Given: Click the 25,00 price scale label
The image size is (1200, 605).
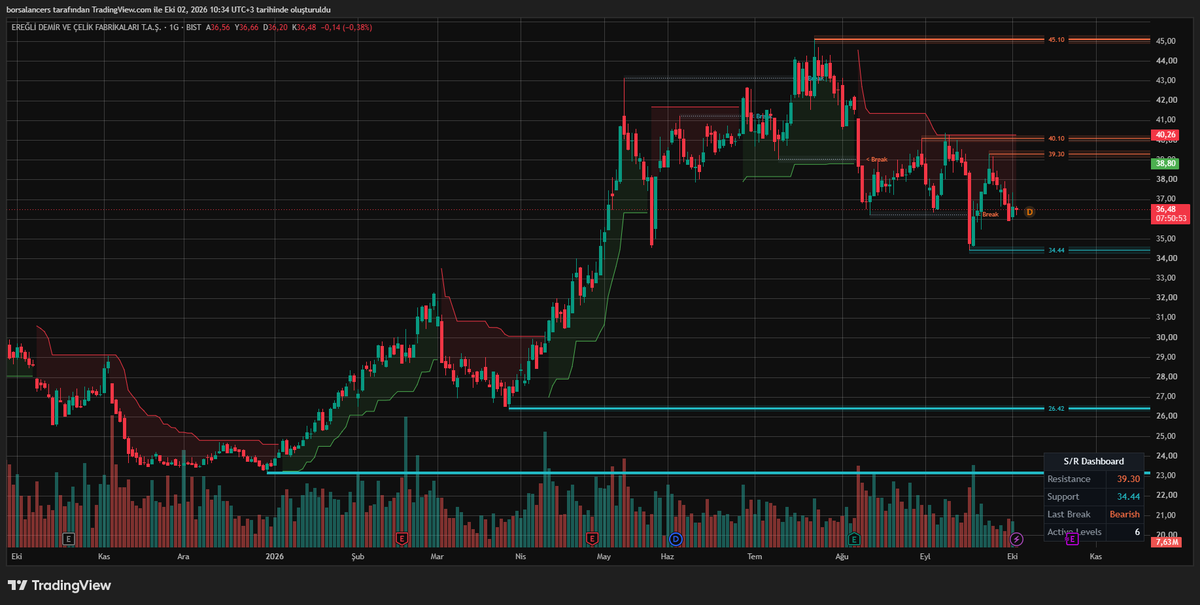Looking at the screenshot, I should [1165, 436].
